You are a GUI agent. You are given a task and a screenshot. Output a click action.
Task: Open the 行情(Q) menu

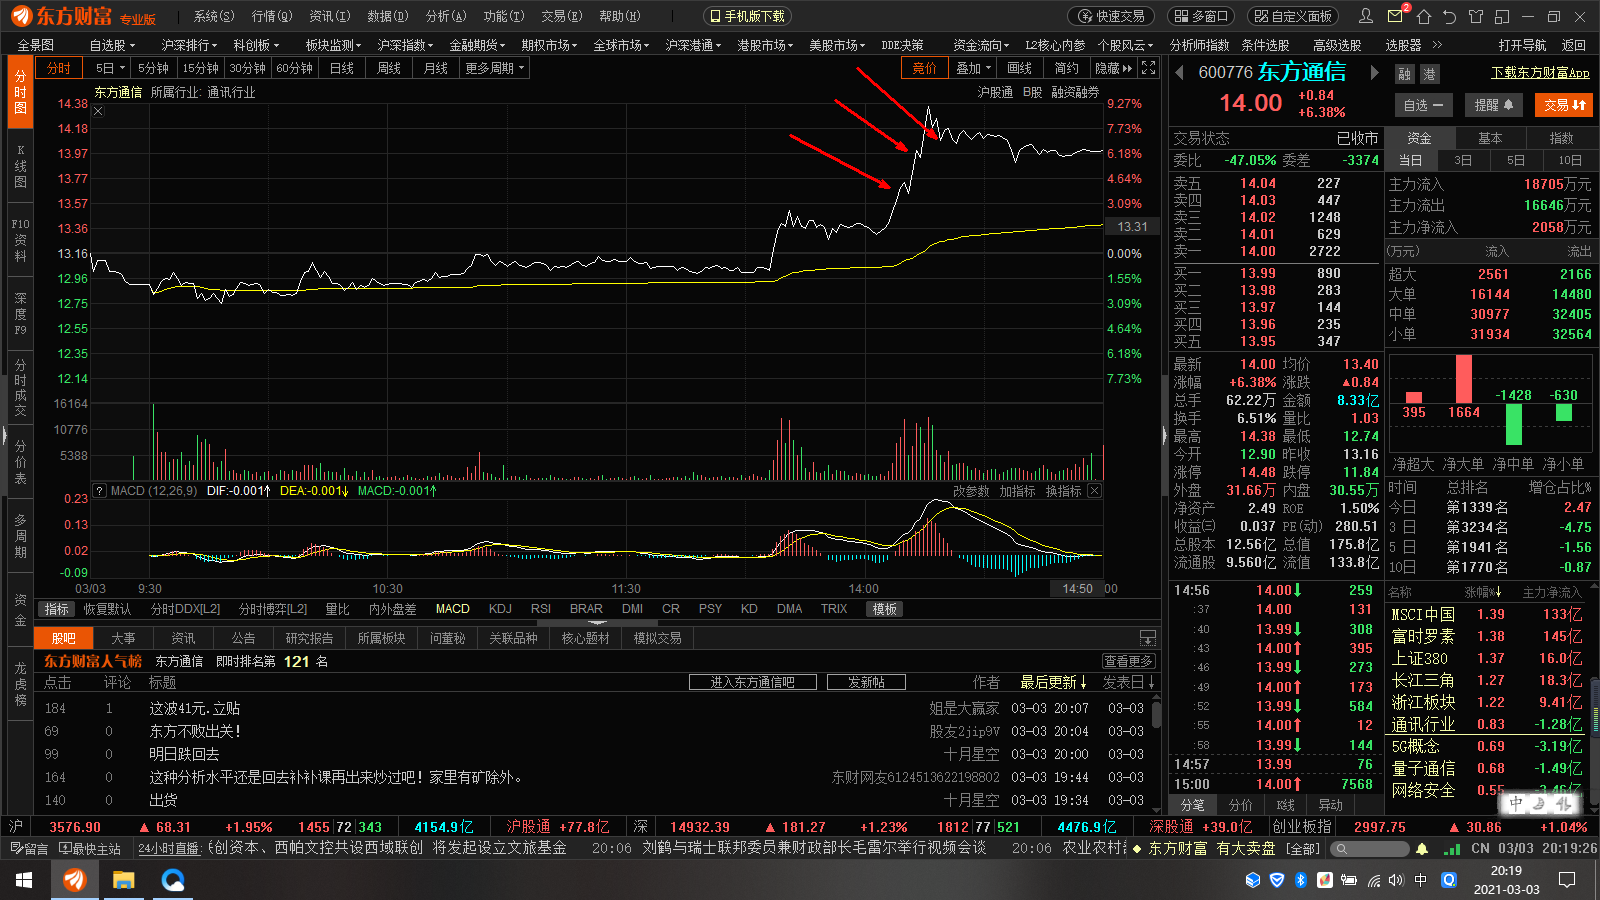[x=272, y=16]
